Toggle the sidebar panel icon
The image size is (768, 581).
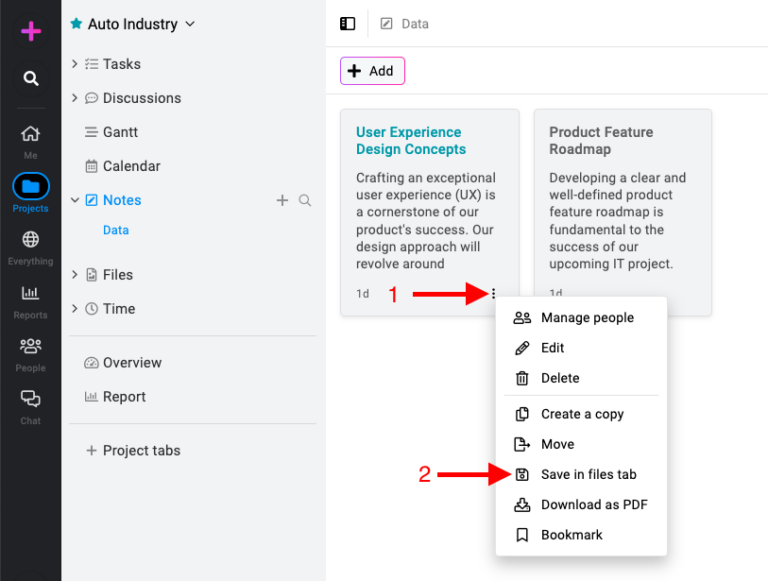348,24
